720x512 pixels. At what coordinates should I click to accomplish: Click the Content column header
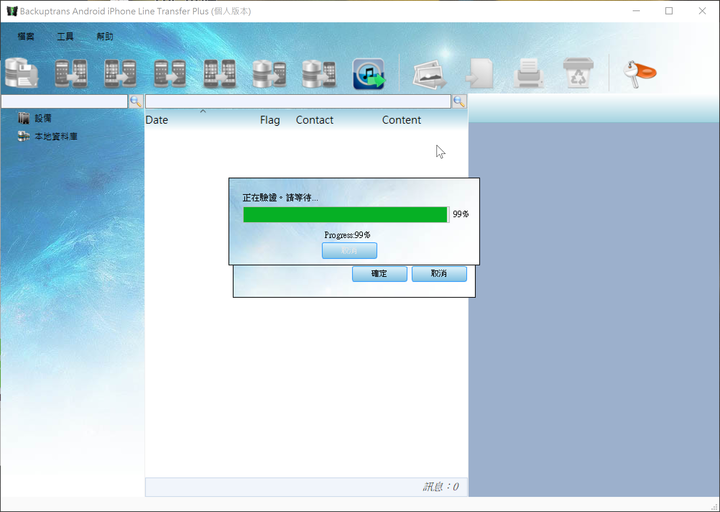click(x=401, y=120)
